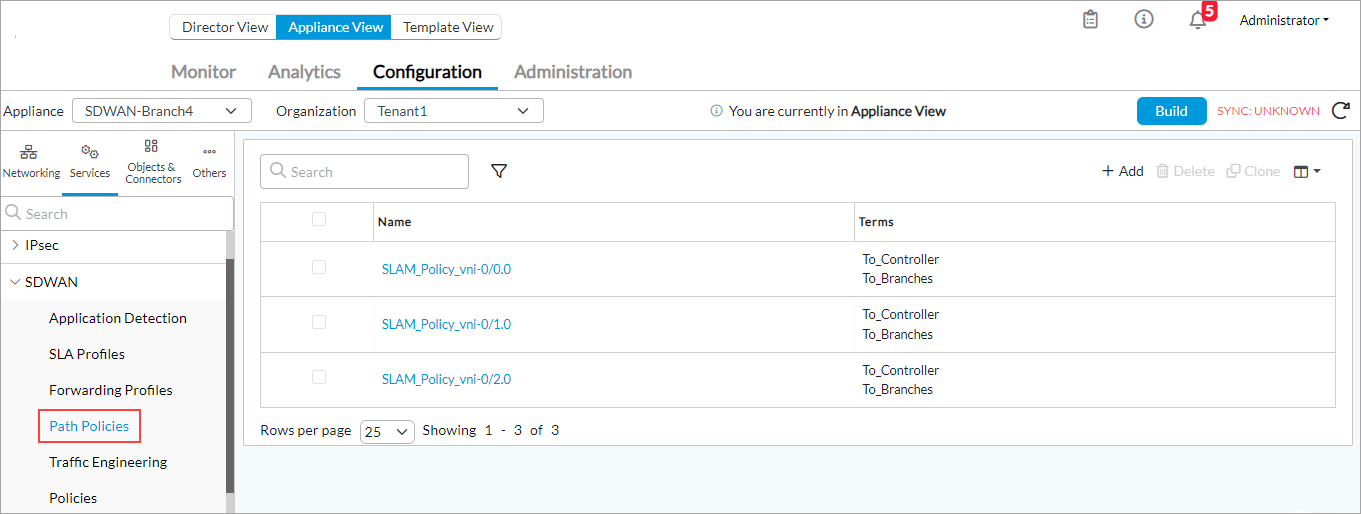Open the column selector icon

click(x=1307, y=171)
